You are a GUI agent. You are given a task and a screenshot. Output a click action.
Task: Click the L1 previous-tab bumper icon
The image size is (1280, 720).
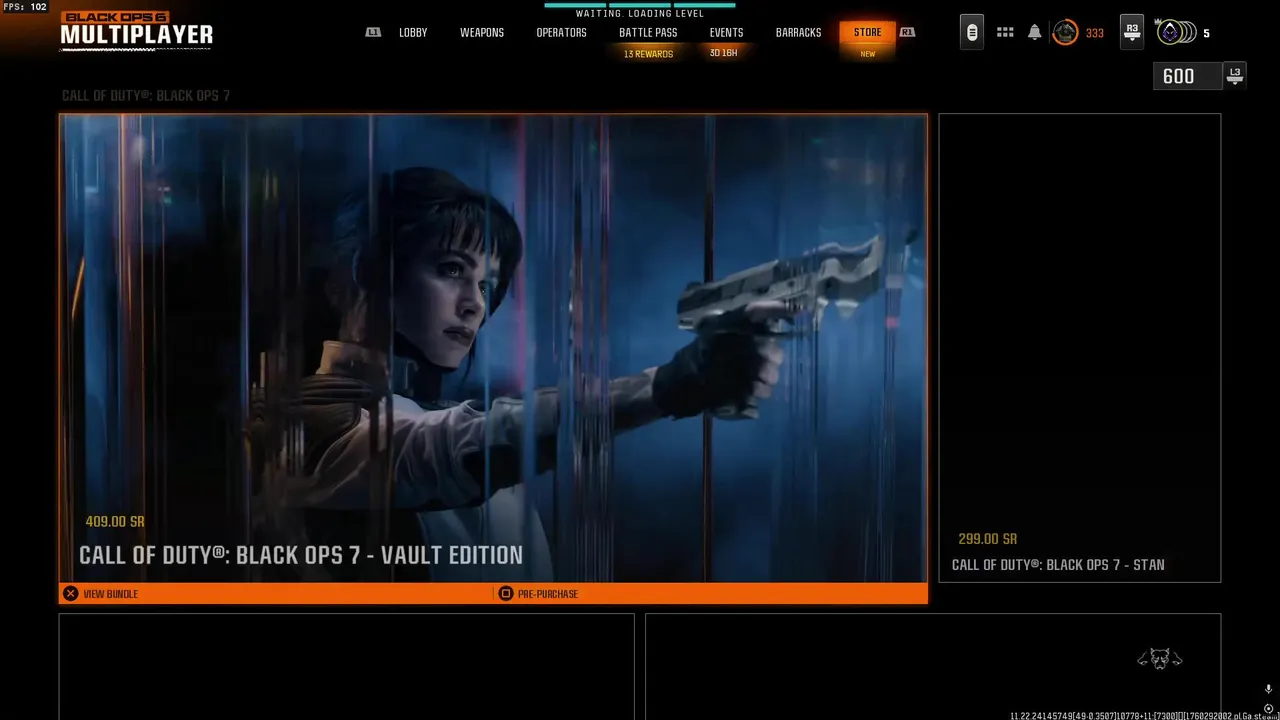point(373,32)
